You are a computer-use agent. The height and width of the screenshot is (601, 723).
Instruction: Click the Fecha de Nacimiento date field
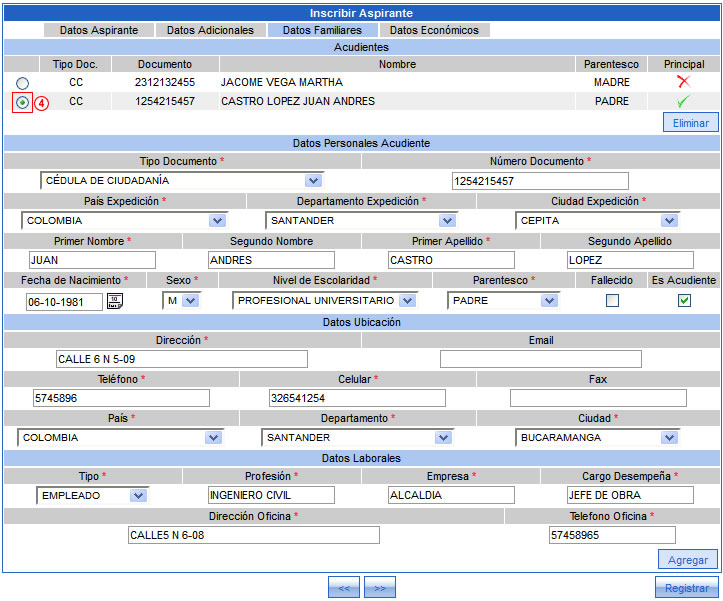pos(64,302)
